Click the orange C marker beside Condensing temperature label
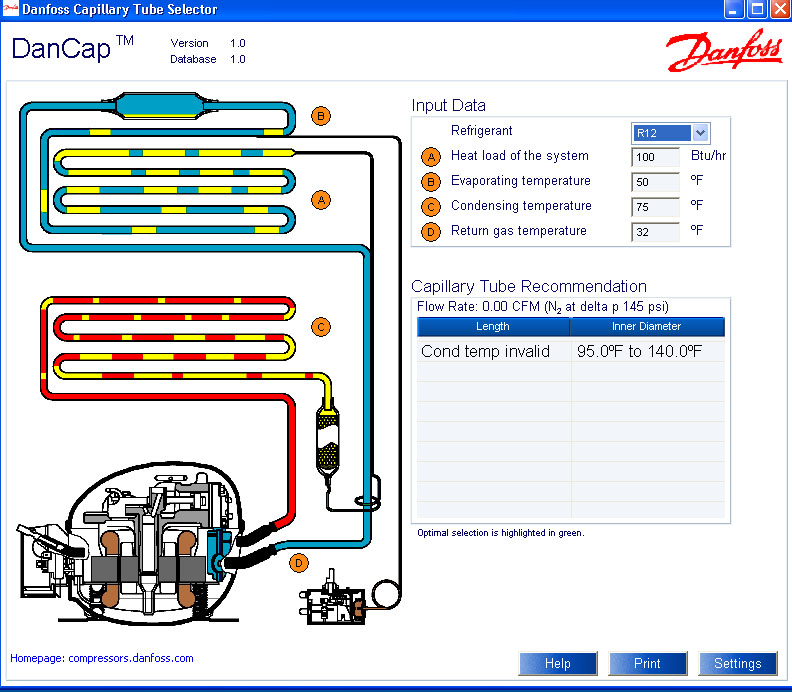This screenshot has width=792, height=692. (431, 207)
